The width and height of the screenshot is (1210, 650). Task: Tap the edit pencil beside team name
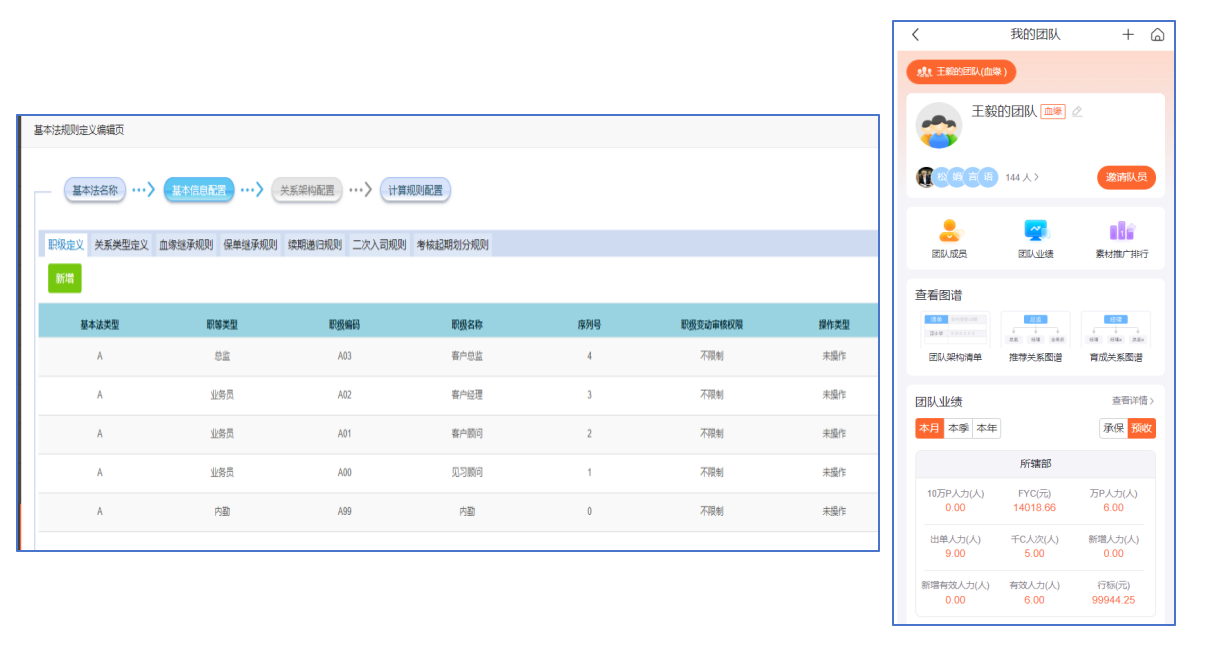coord(1077,112)
